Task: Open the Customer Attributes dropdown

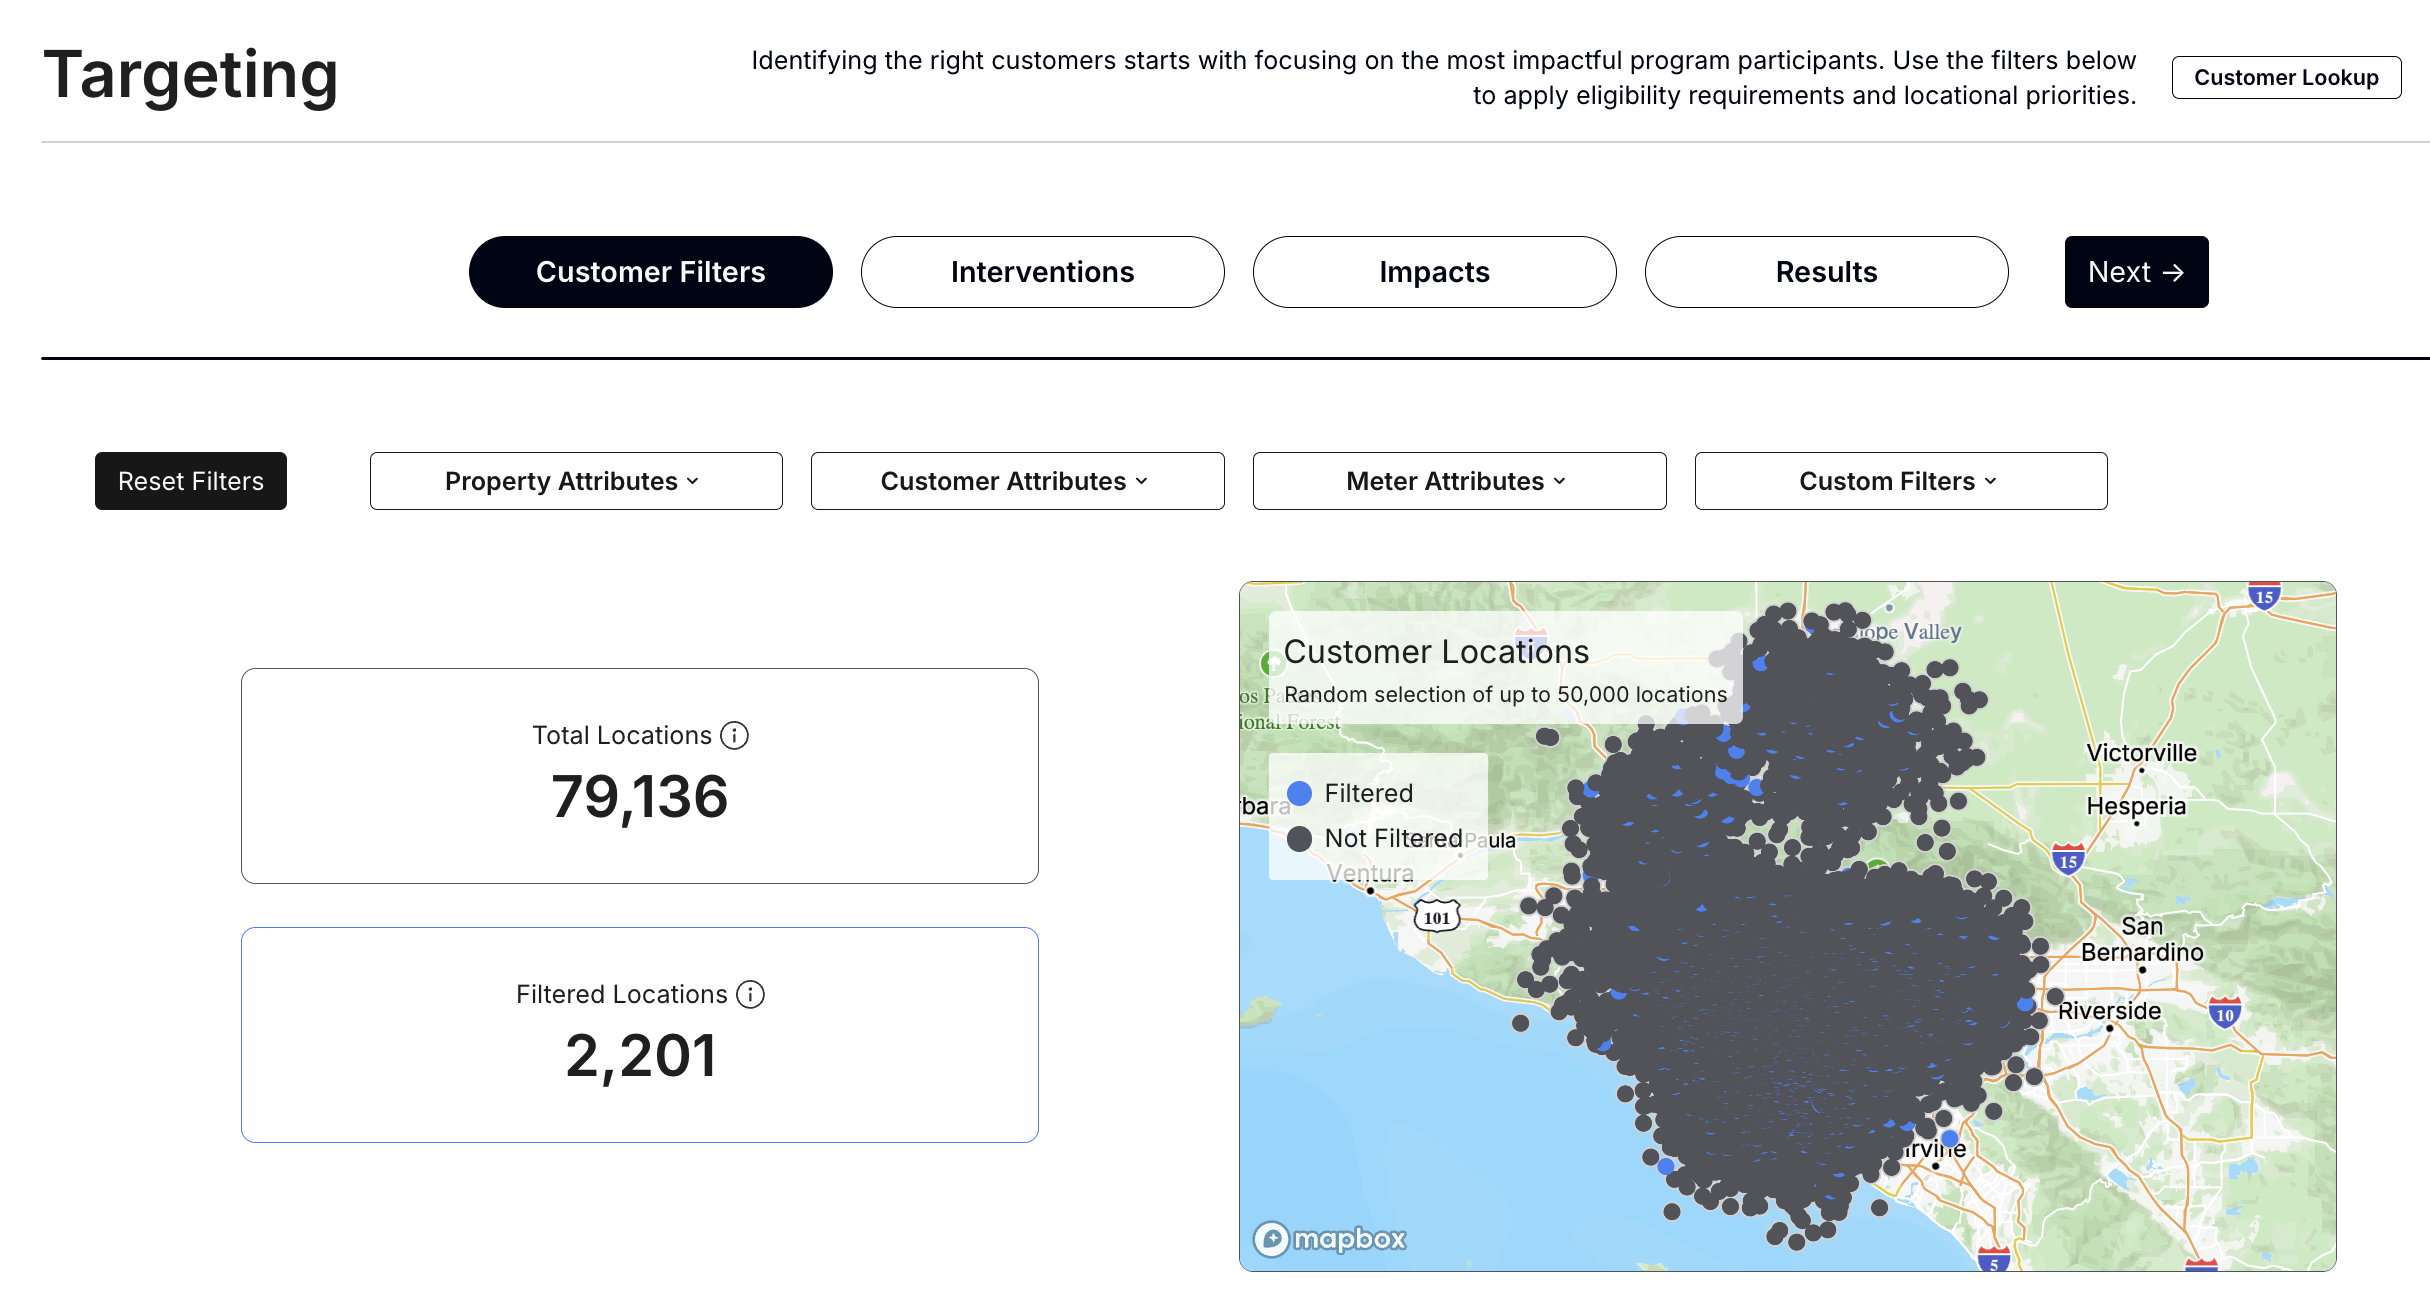Action: 1017,481
